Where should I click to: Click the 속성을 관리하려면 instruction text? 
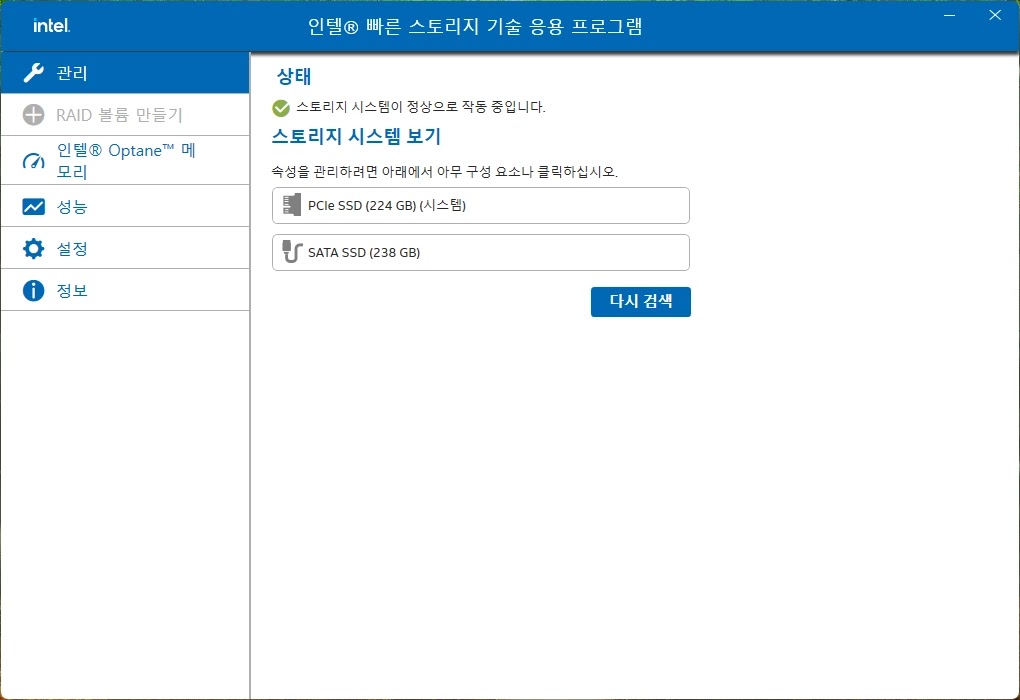(444, 172)
